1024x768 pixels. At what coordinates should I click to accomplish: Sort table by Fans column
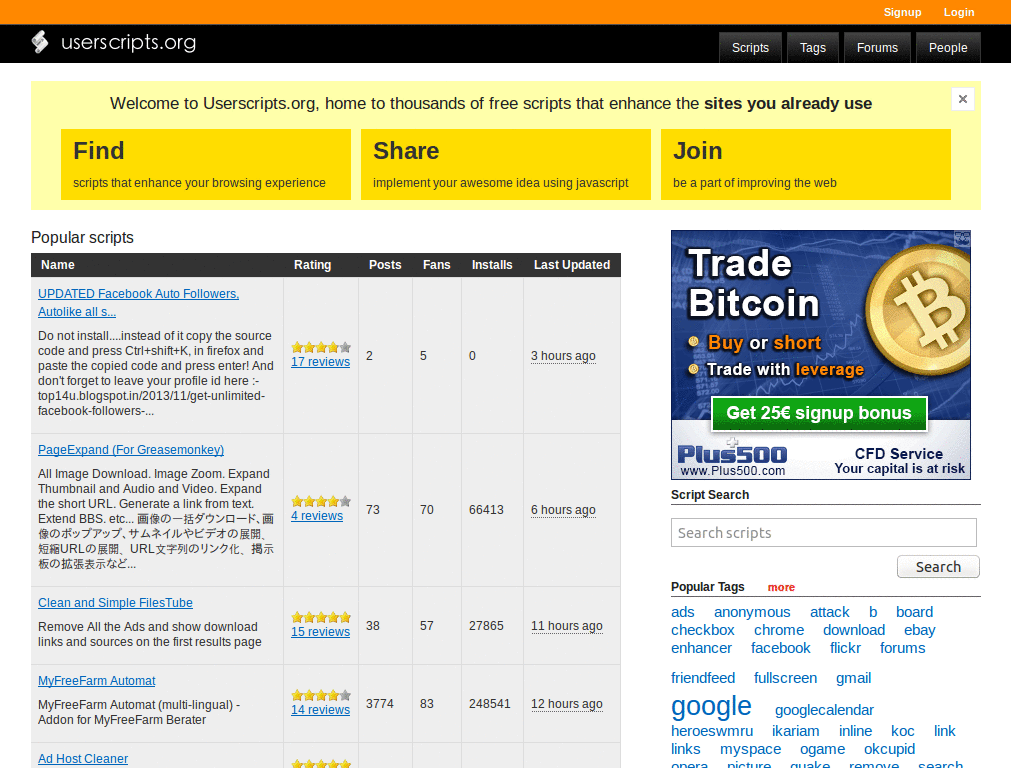tap(436, 265)
